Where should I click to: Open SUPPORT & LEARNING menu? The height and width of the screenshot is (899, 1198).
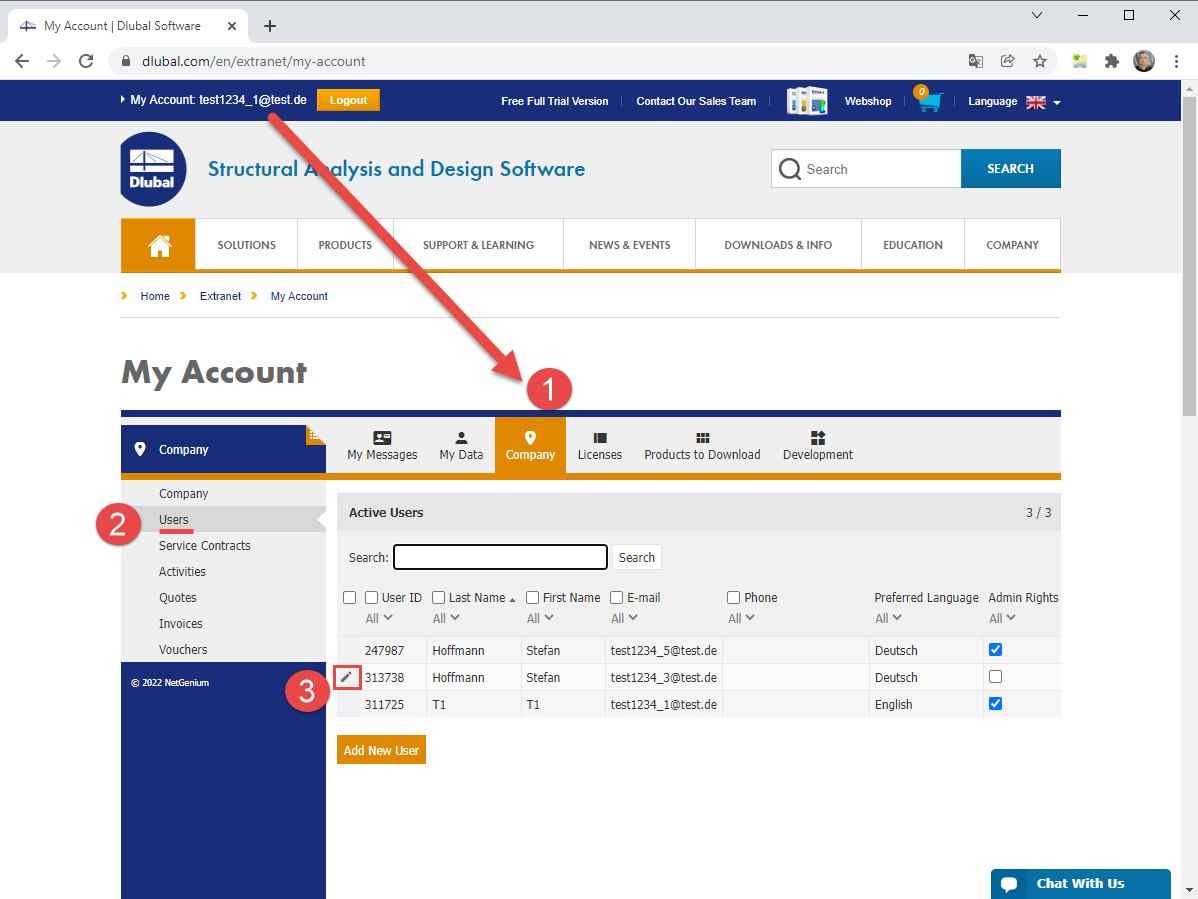click(x=478, y=245)
